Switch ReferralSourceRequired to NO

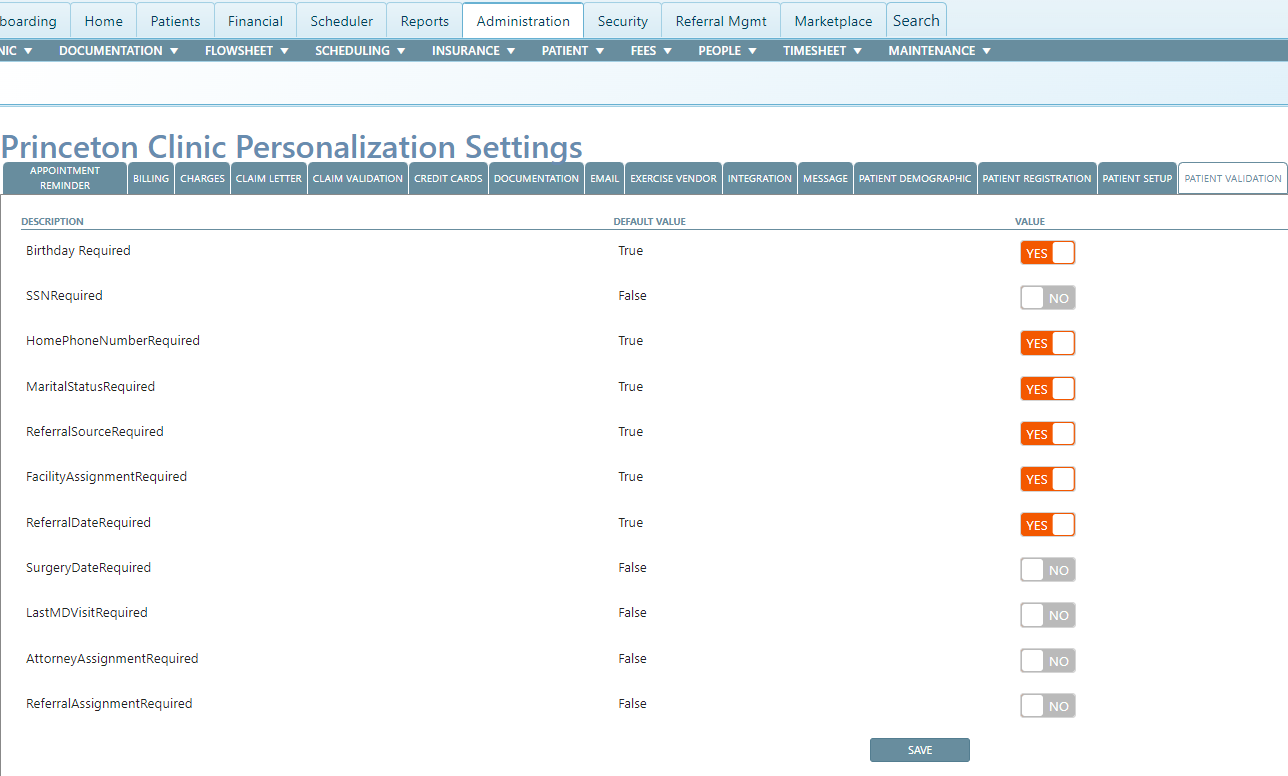[1047, 433]
